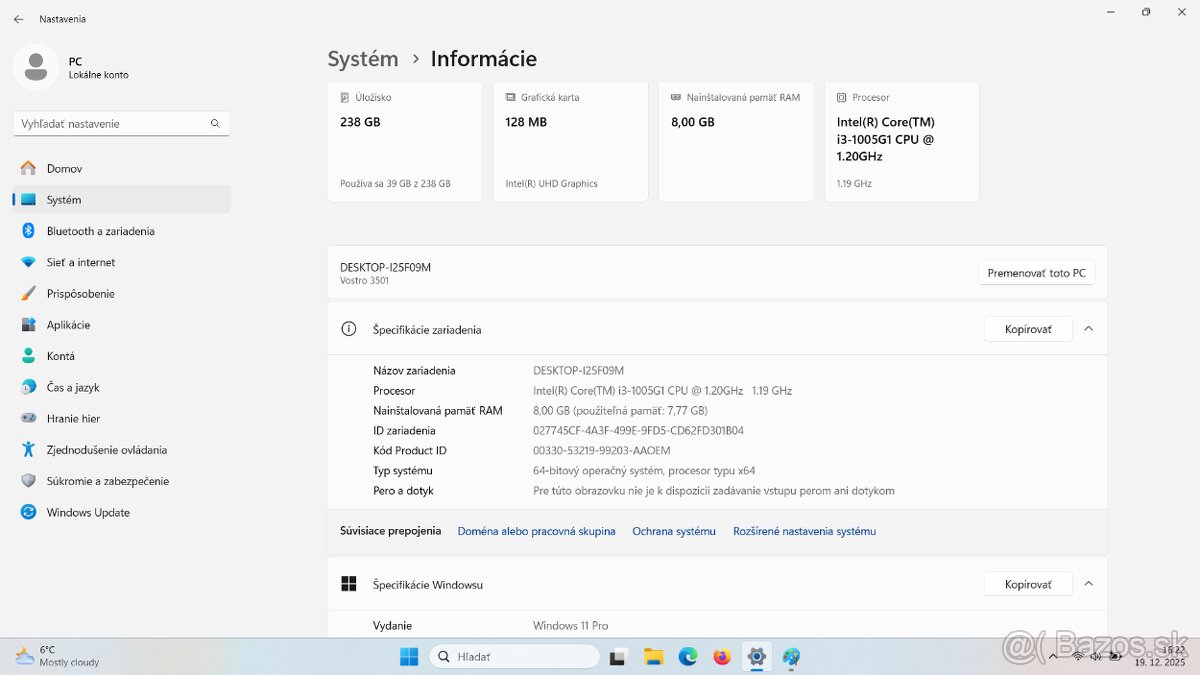
Task: Show hidden tray icons with the chevron
Action: (x=1053, y=657)
